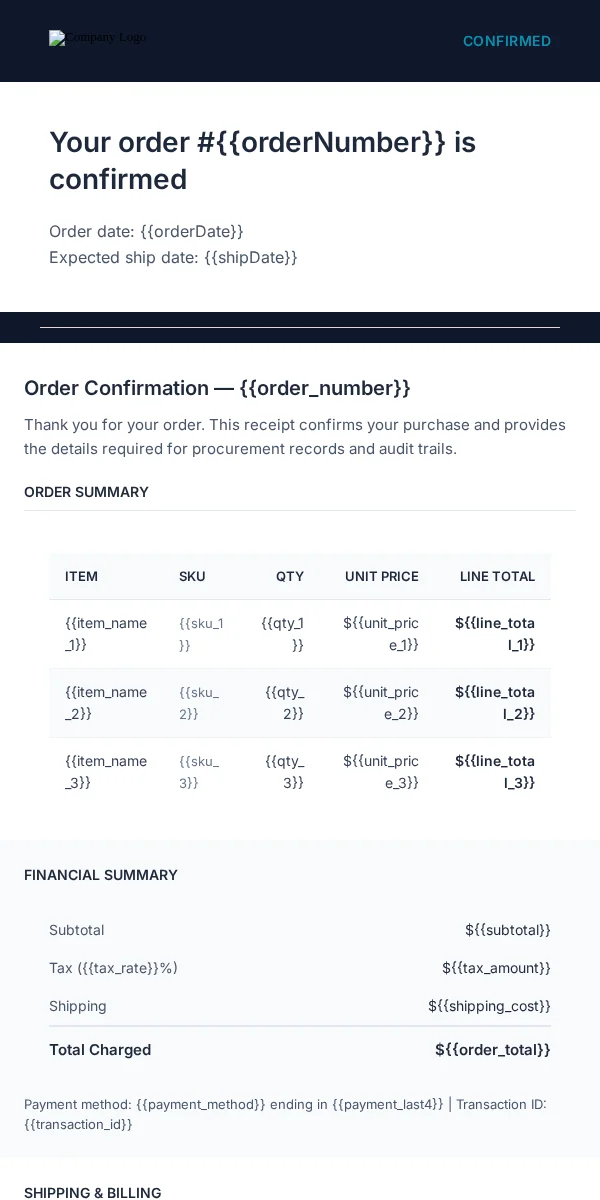Click the FINANCIAL SUMMARY heading

click(x=101, y=875)
